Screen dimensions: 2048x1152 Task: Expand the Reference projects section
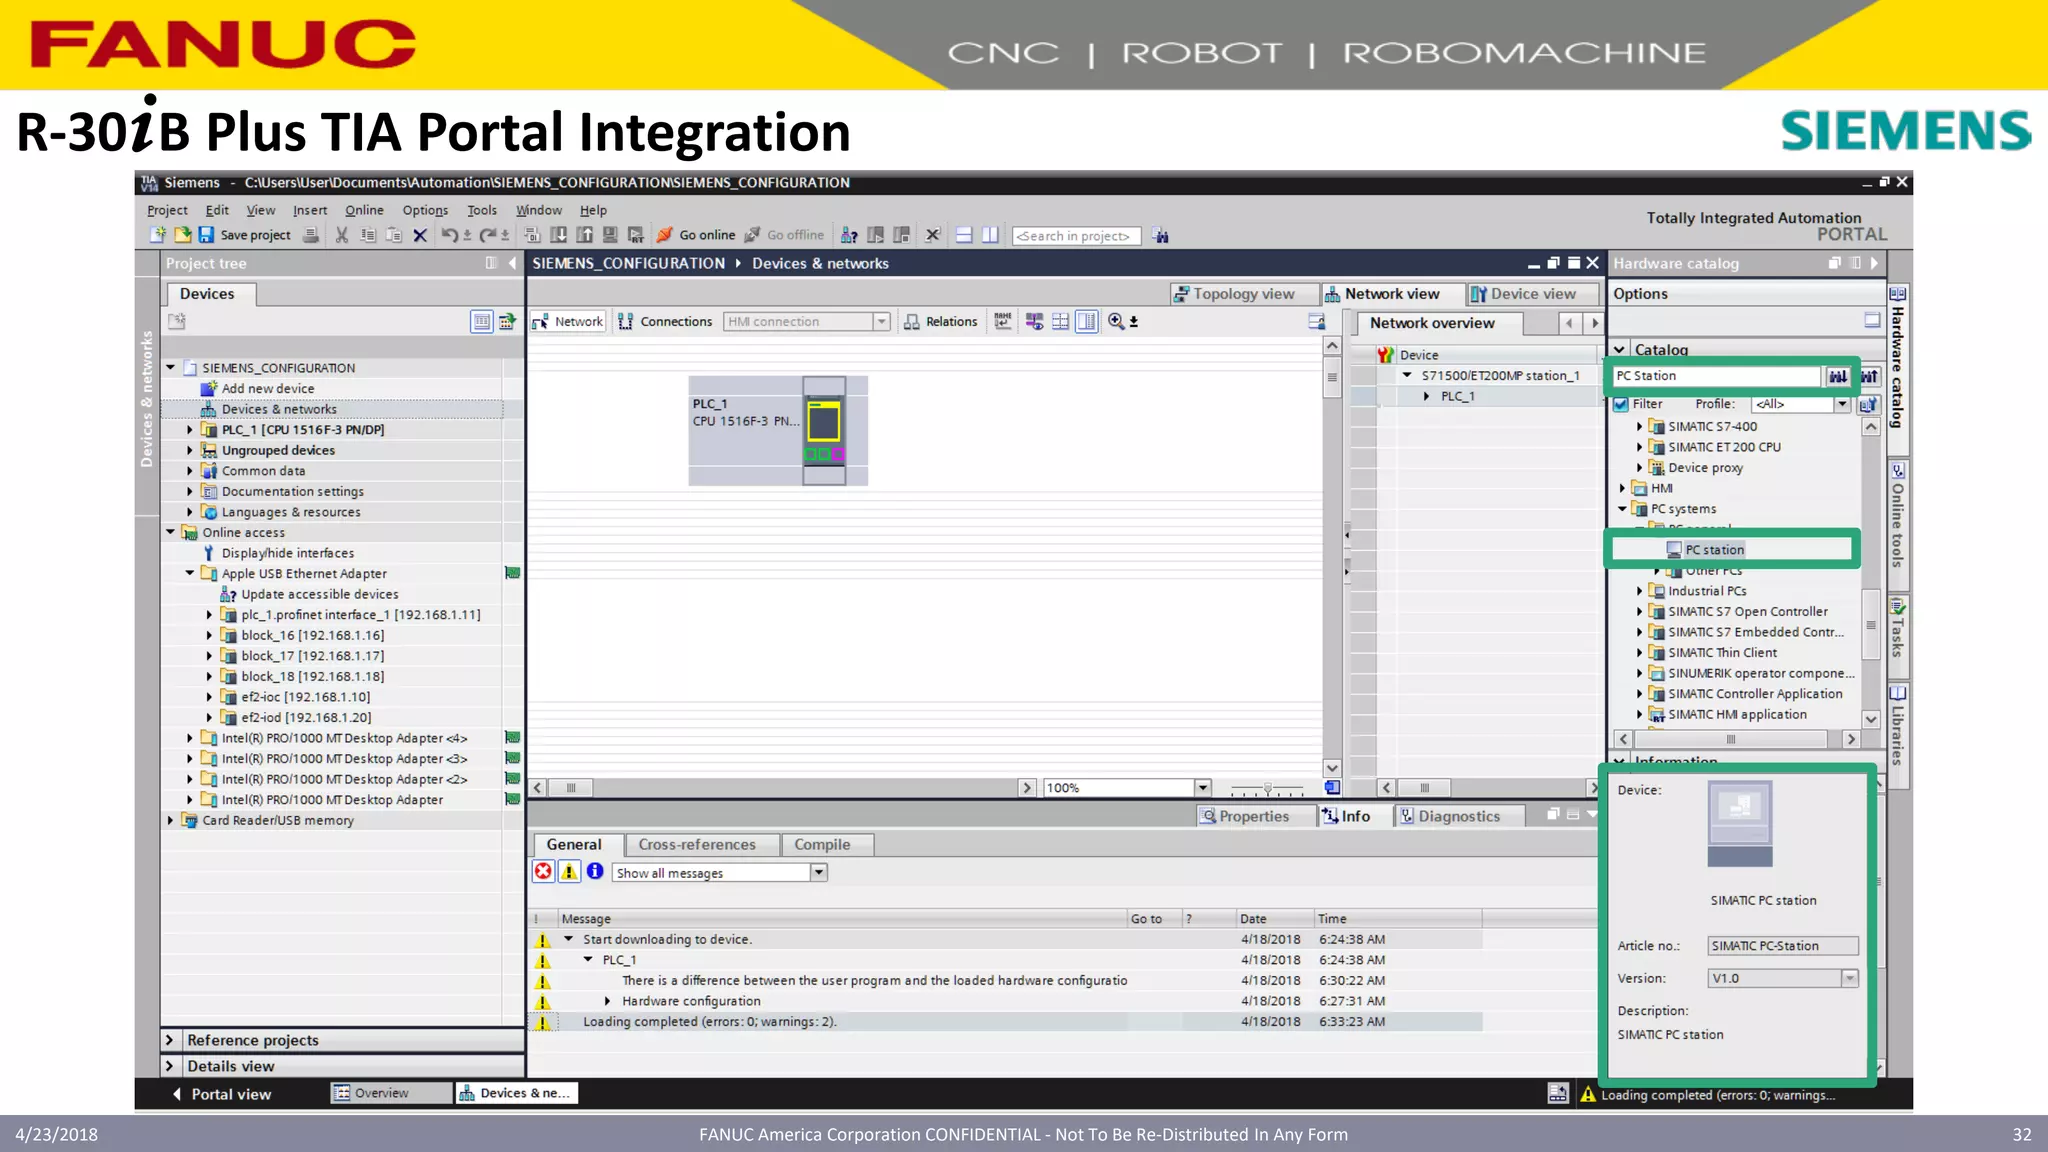point(169,1040)
